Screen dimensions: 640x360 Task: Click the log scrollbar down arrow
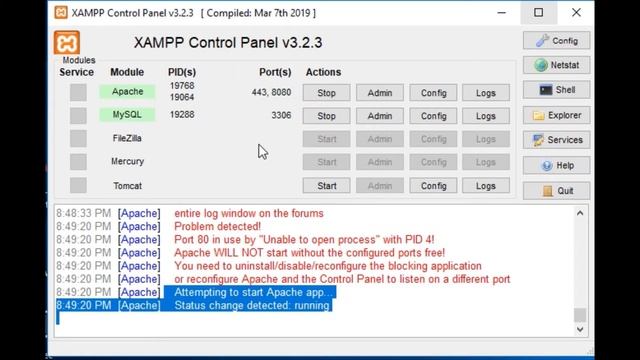[x=580, y=329]
